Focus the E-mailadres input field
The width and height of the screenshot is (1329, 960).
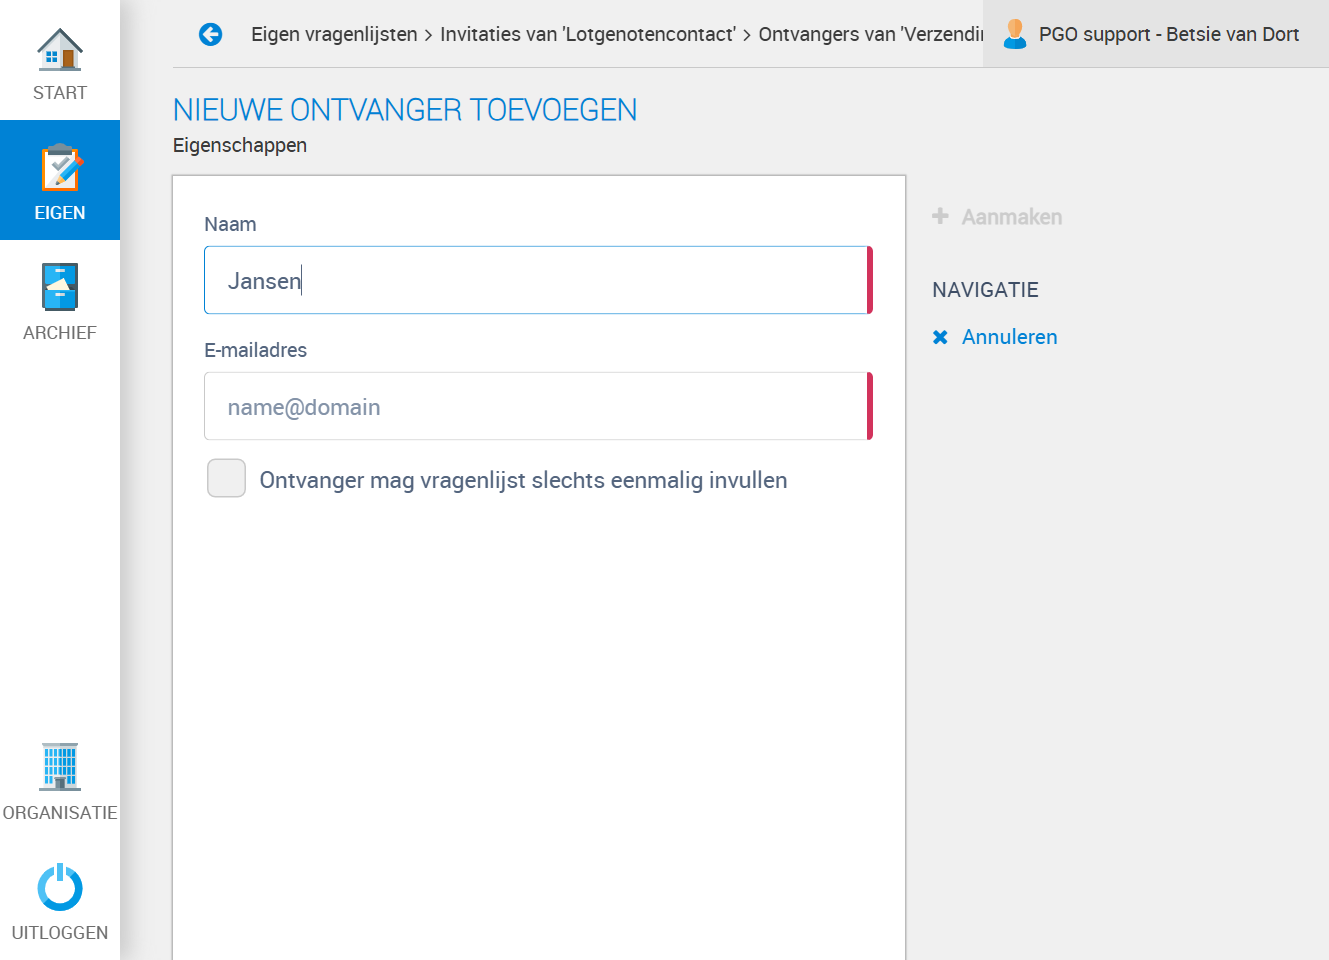538,406
